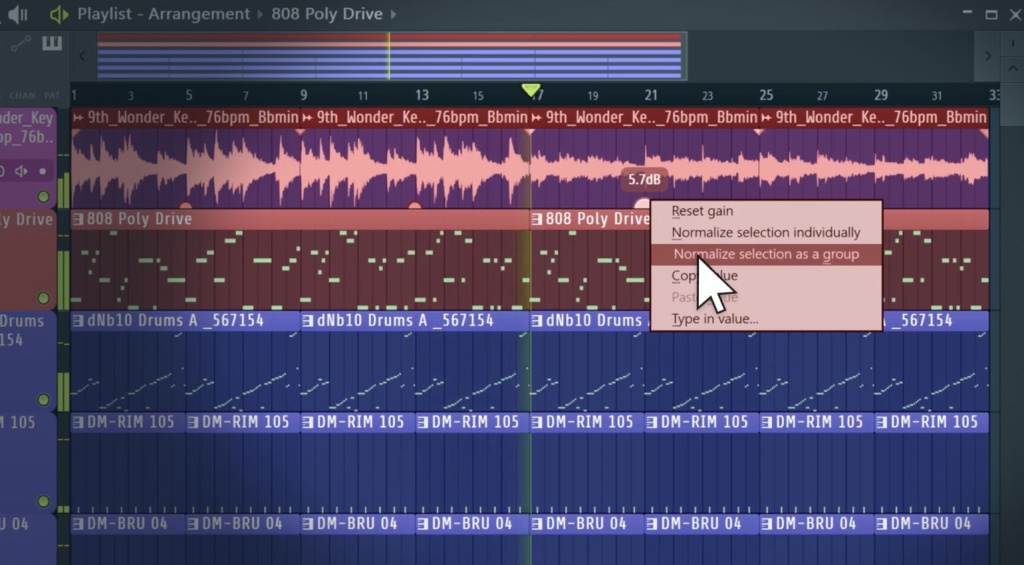
Task: Click the record dot on 9th Wonder track header
Action: coord(43,171)
